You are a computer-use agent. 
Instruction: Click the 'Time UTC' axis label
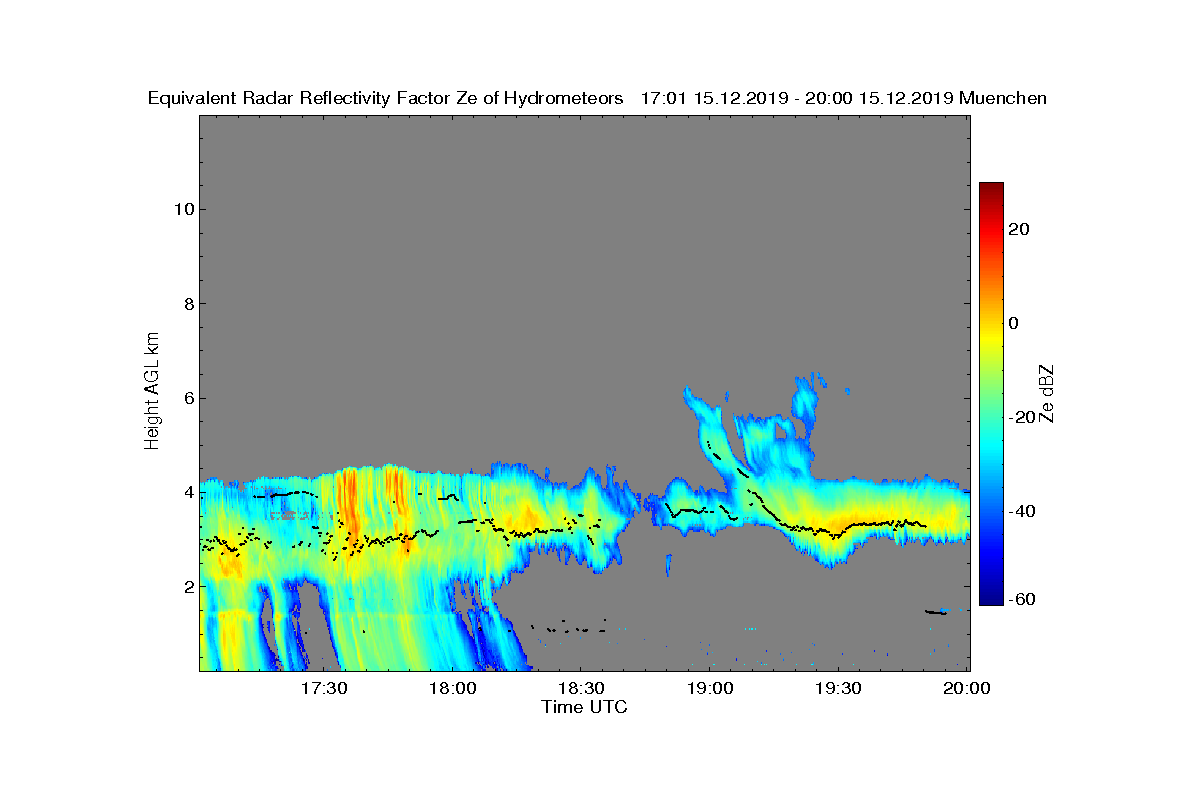[x=585, y=707]
